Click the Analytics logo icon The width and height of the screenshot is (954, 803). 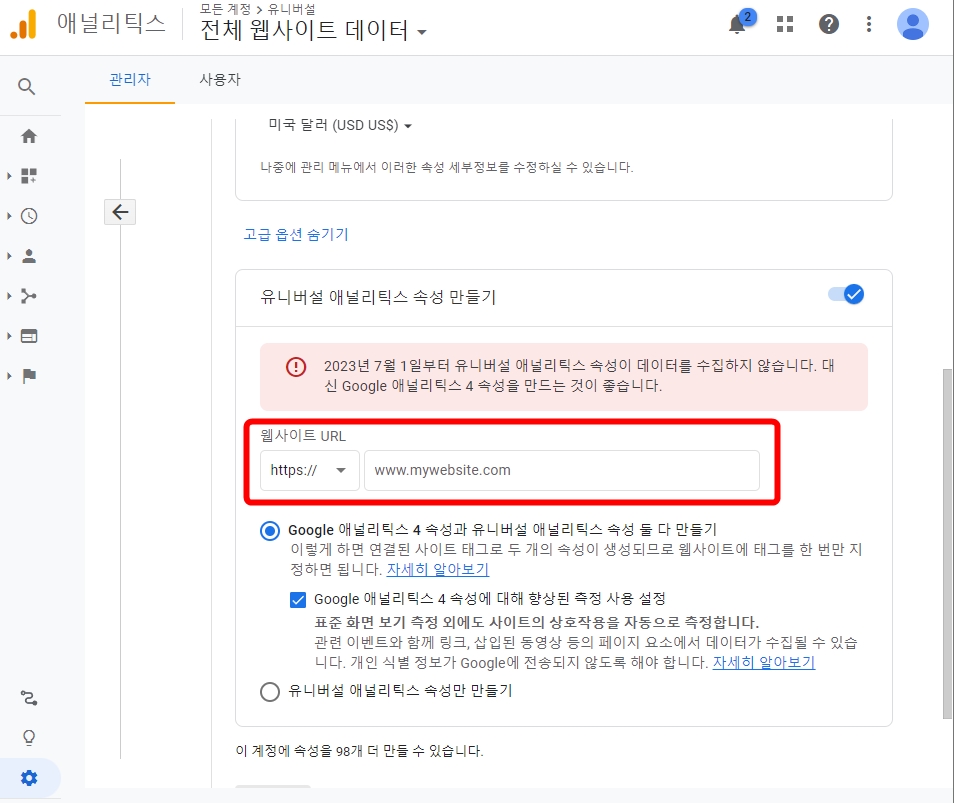[x=23, y=24]
